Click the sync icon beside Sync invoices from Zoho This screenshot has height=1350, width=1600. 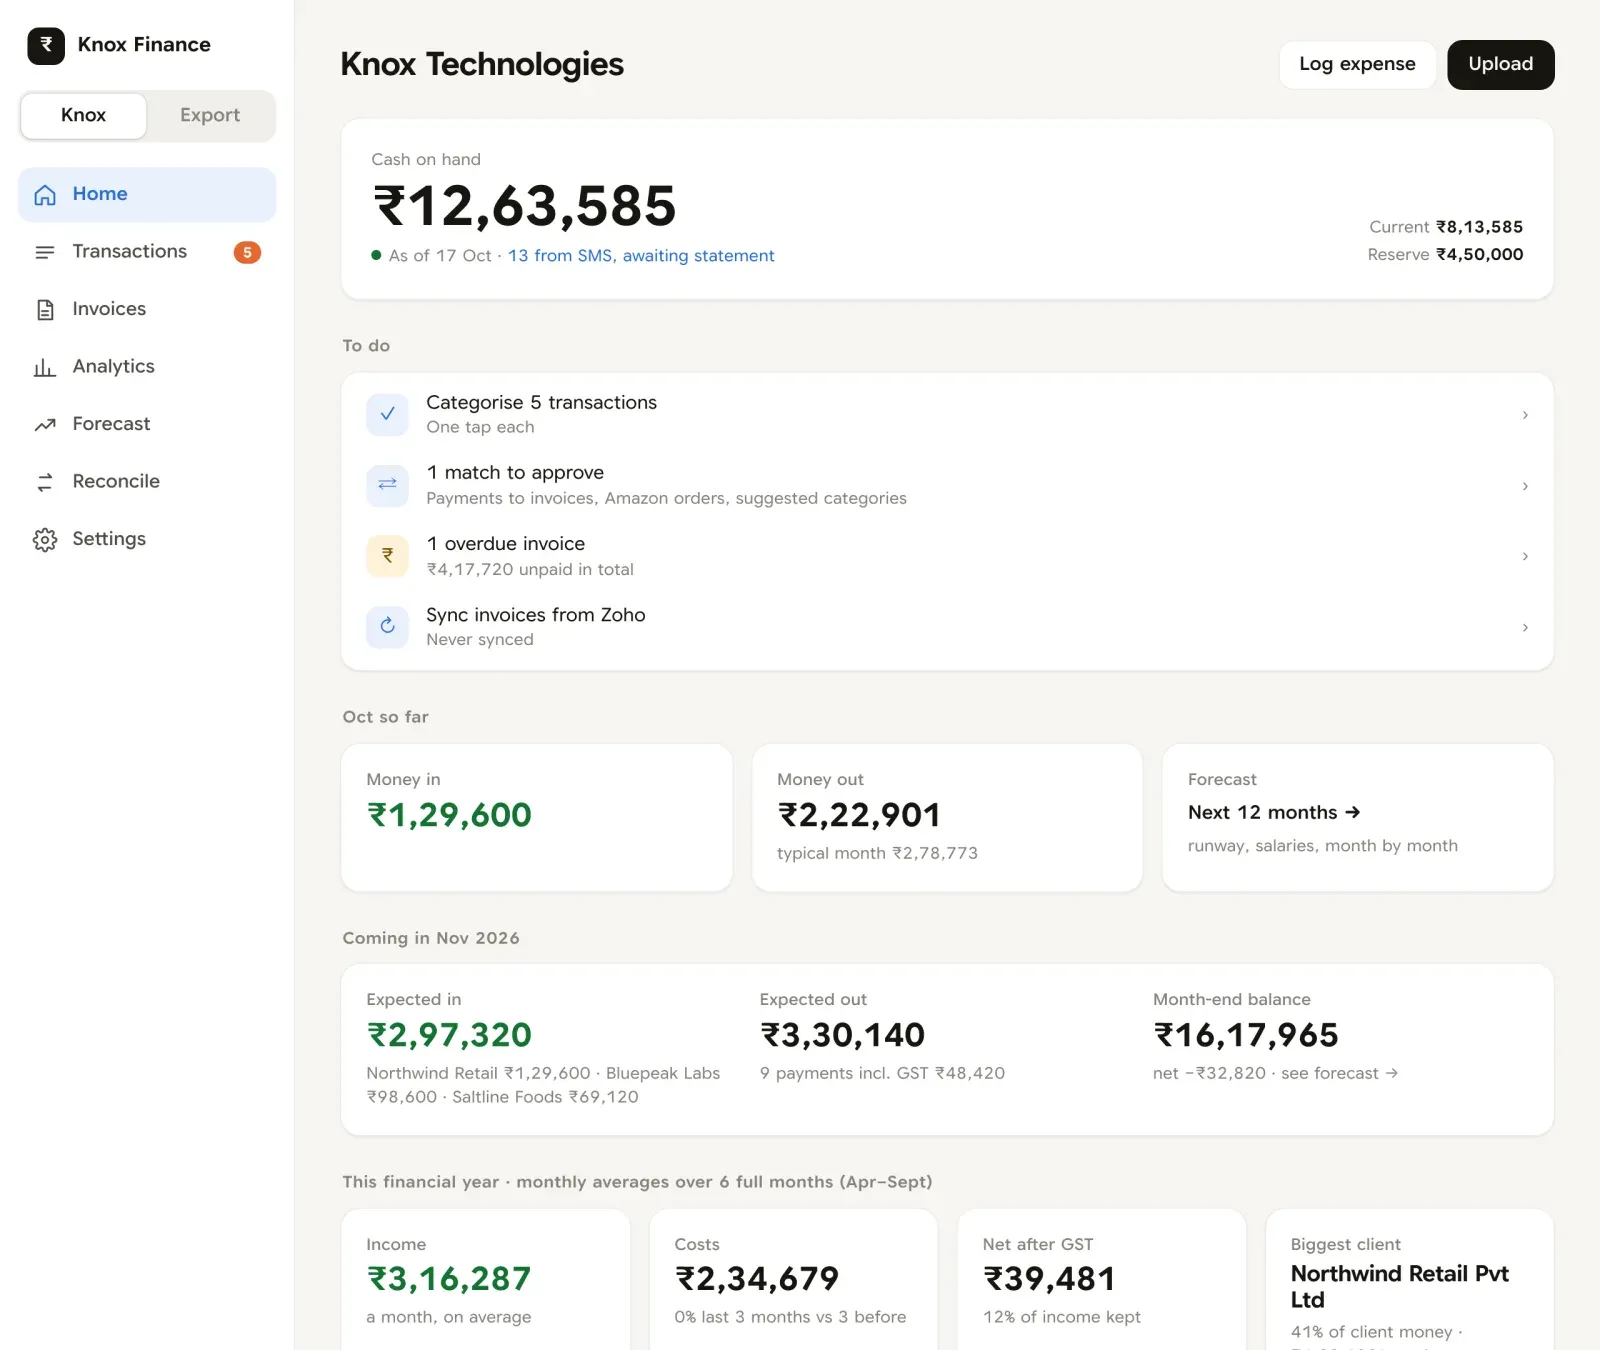click(x=387, y=627)
